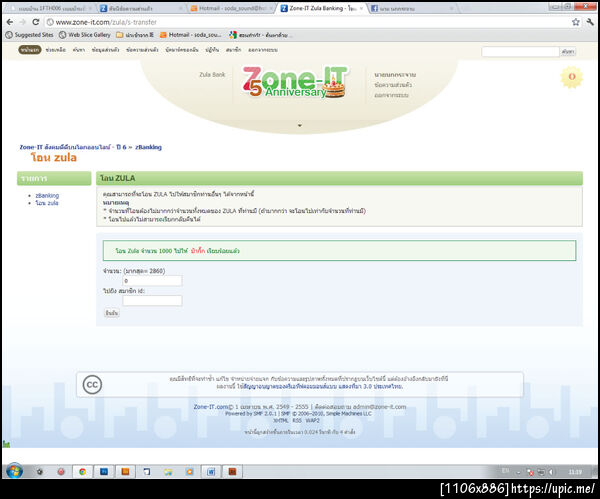
Task: Click the taskbar clock
Action: [x=575, y=472]
